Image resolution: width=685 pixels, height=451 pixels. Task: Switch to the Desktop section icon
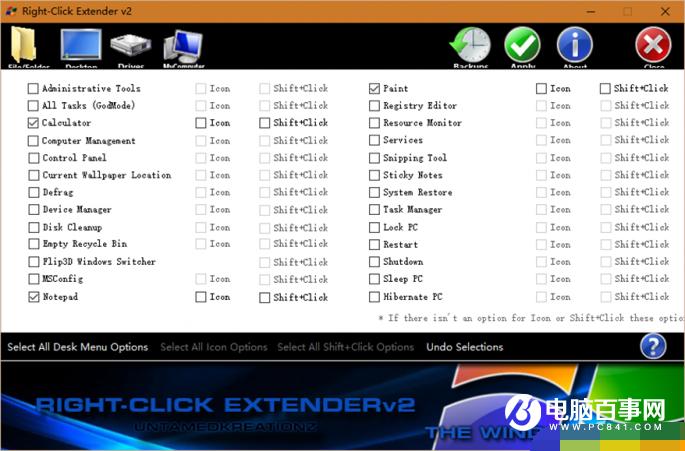[x=81, y=45]
